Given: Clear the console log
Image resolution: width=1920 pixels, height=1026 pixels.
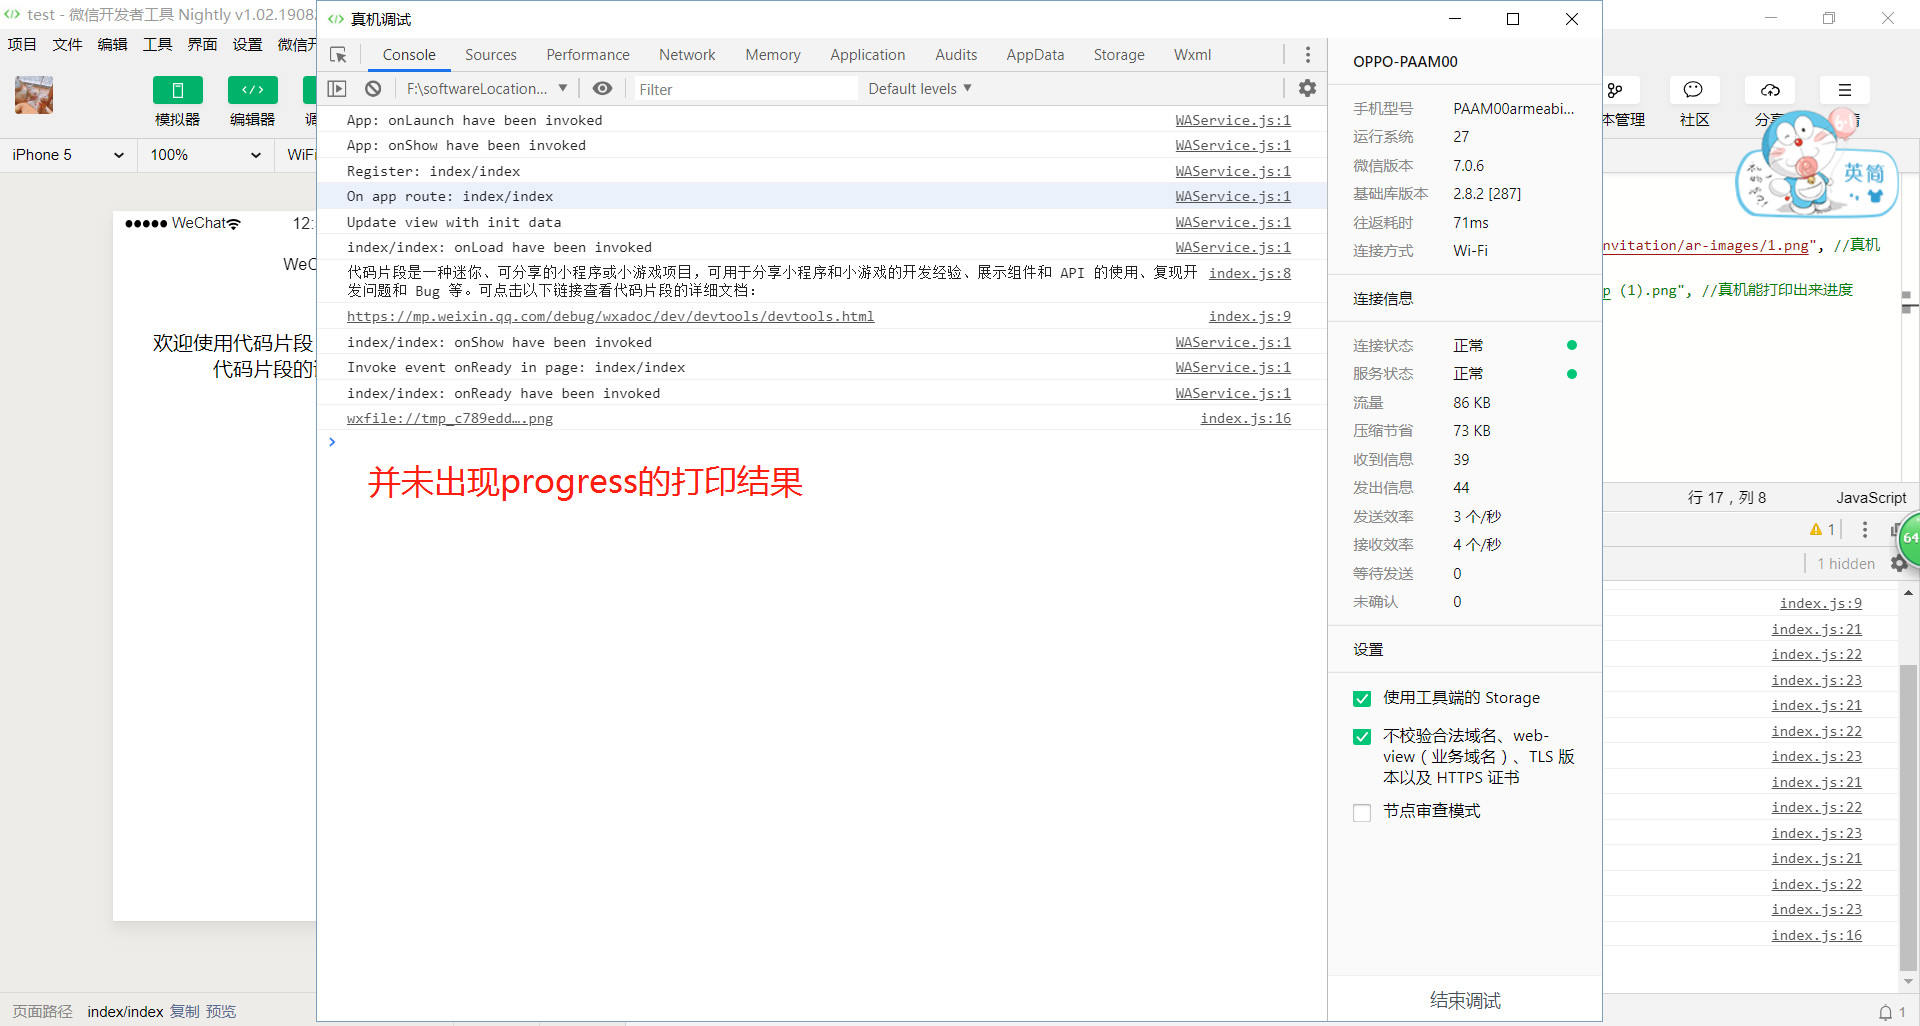Looking at the screenshot, I should click(373, 89).
